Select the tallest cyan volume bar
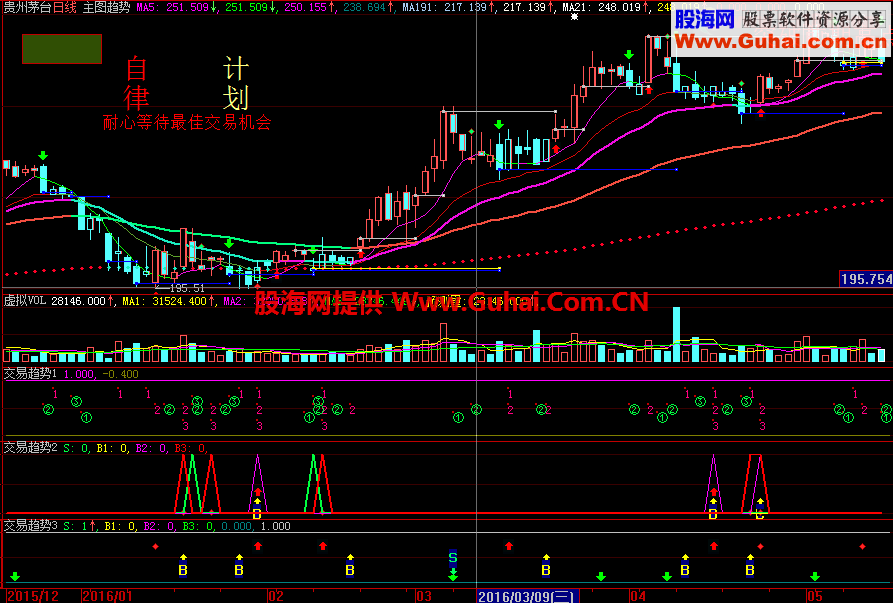This screenshot has height=603, width=893. [677, 335]
